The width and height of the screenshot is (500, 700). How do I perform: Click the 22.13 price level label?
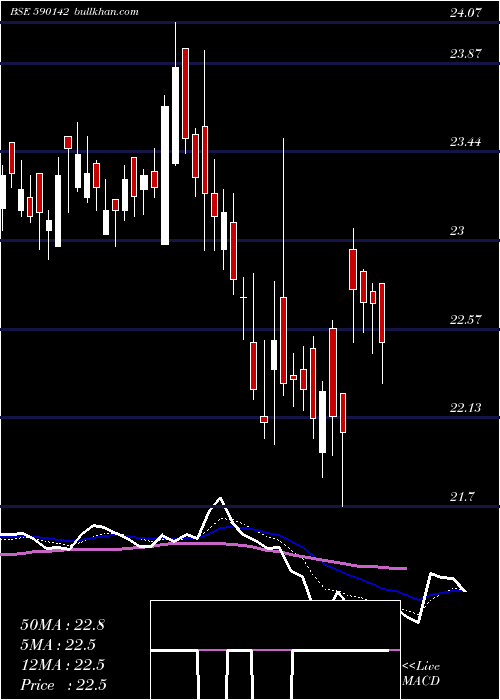click(466, 408)
